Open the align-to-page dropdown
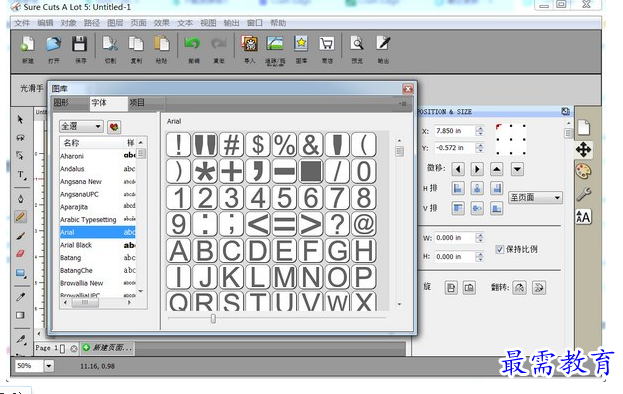This screenshot has height=394, width=623. pyautogui.click(x=535, y=197)
